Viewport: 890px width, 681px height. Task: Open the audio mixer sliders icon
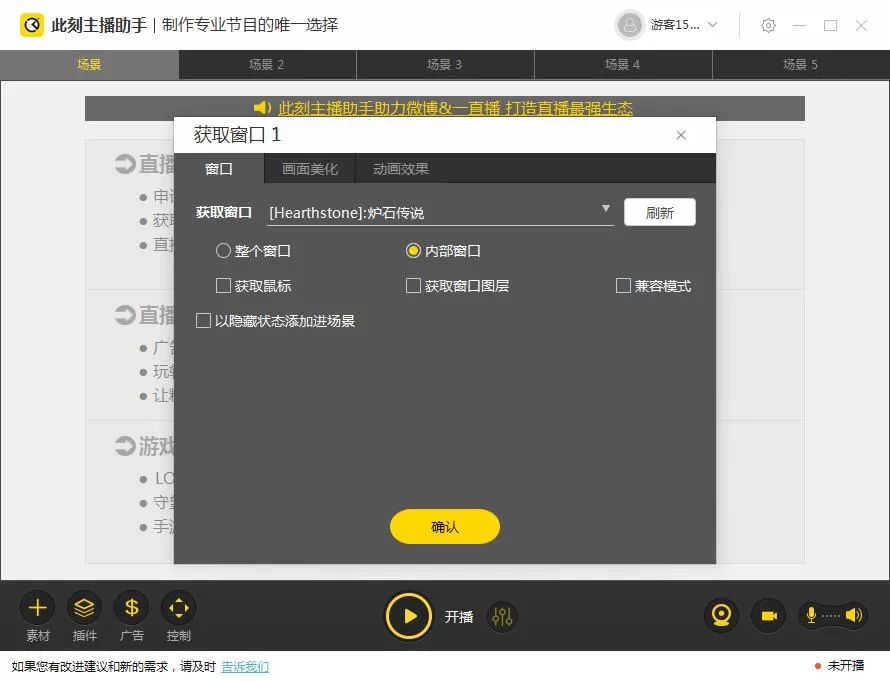[502, 616]
